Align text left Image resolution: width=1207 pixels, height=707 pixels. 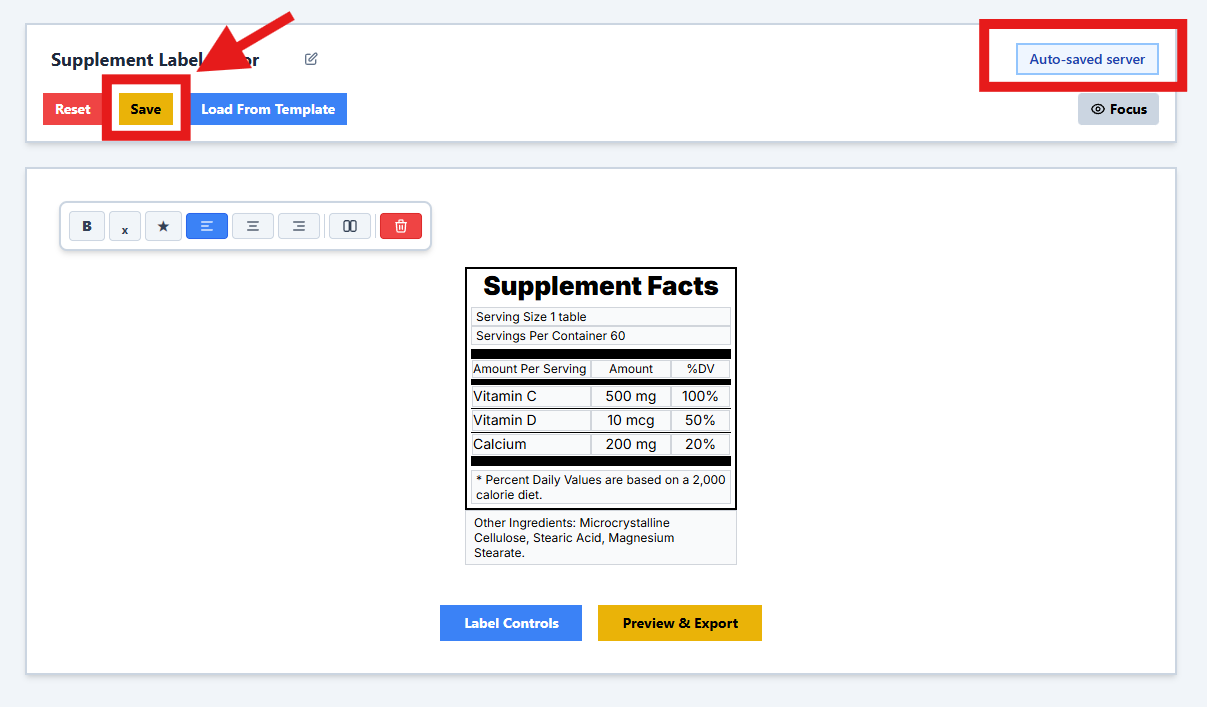[x=207, y=226]
